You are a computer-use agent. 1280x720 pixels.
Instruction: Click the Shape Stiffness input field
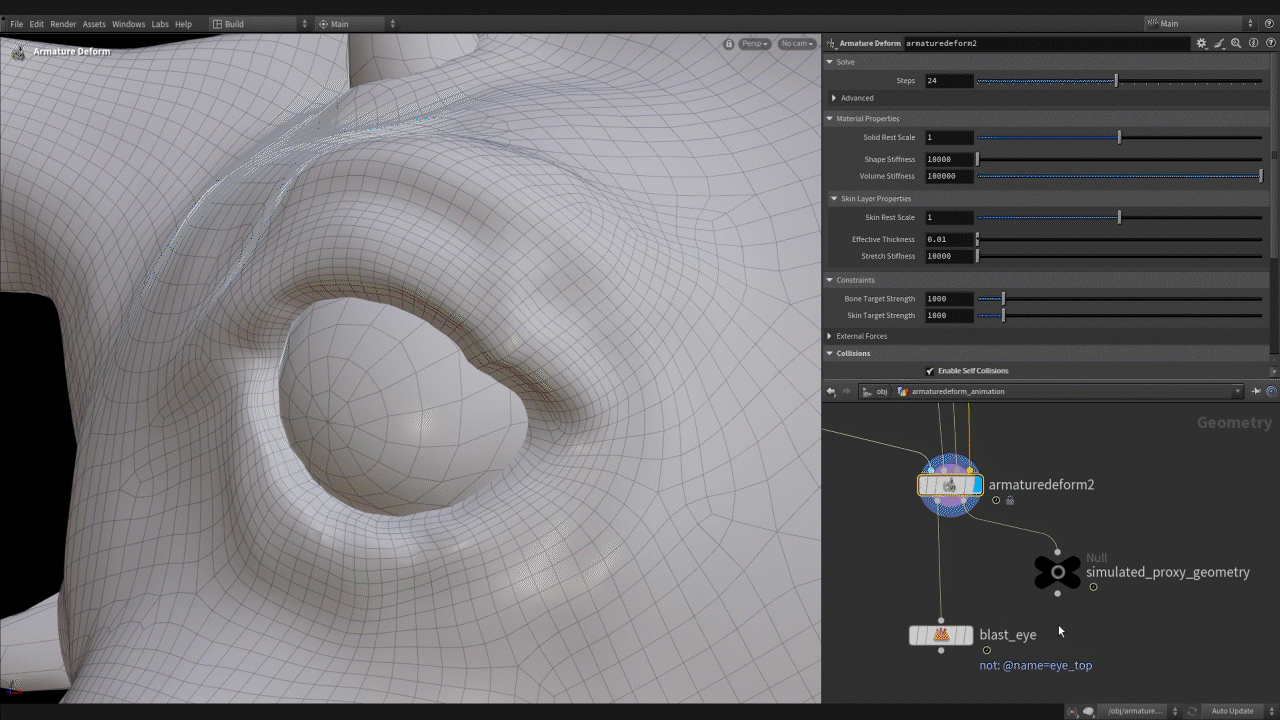pyautogui.click(x=948, y=160)
